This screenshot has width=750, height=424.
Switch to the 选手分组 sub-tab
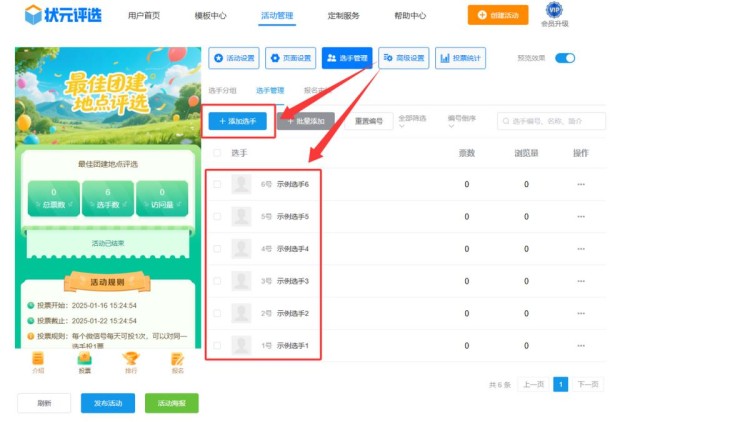(x=223, y=90)
